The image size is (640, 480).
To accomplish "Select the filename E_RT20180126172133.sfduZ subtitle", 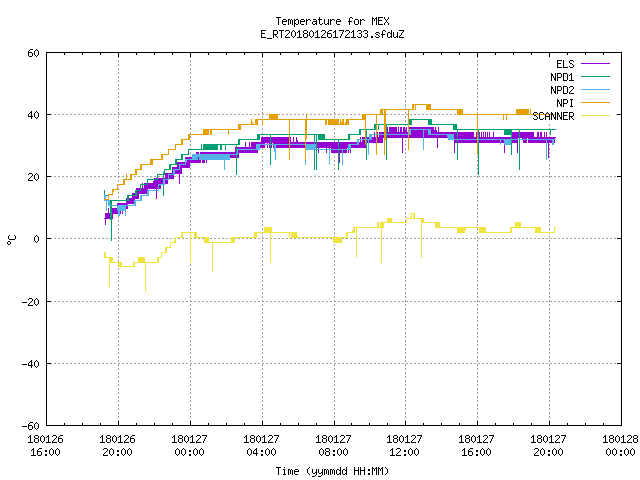I will [x=332, y=34].
